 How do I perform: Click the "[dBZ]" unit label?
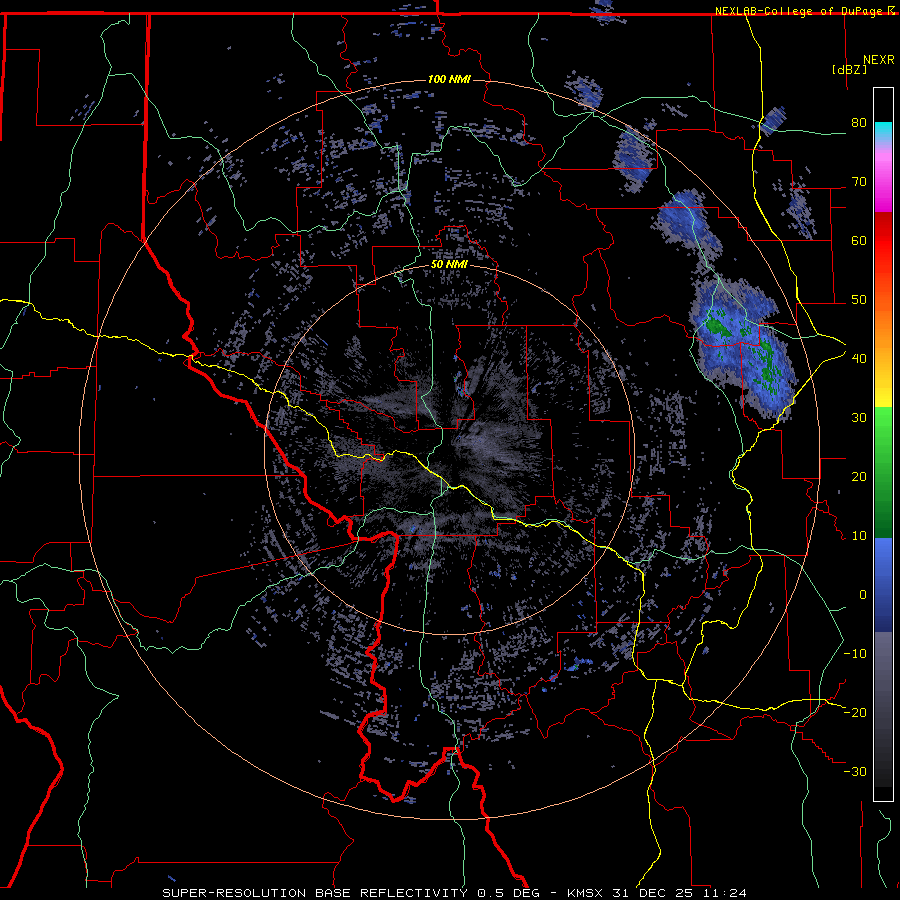[849, 69]
